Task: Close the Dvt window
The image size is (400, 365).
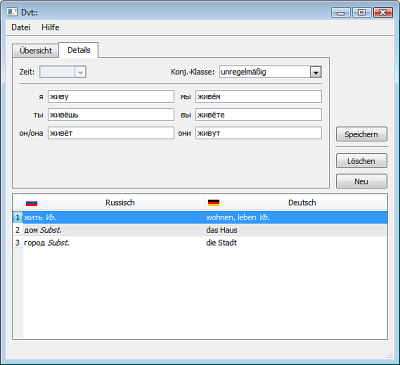Action: (x=383, y=13)
